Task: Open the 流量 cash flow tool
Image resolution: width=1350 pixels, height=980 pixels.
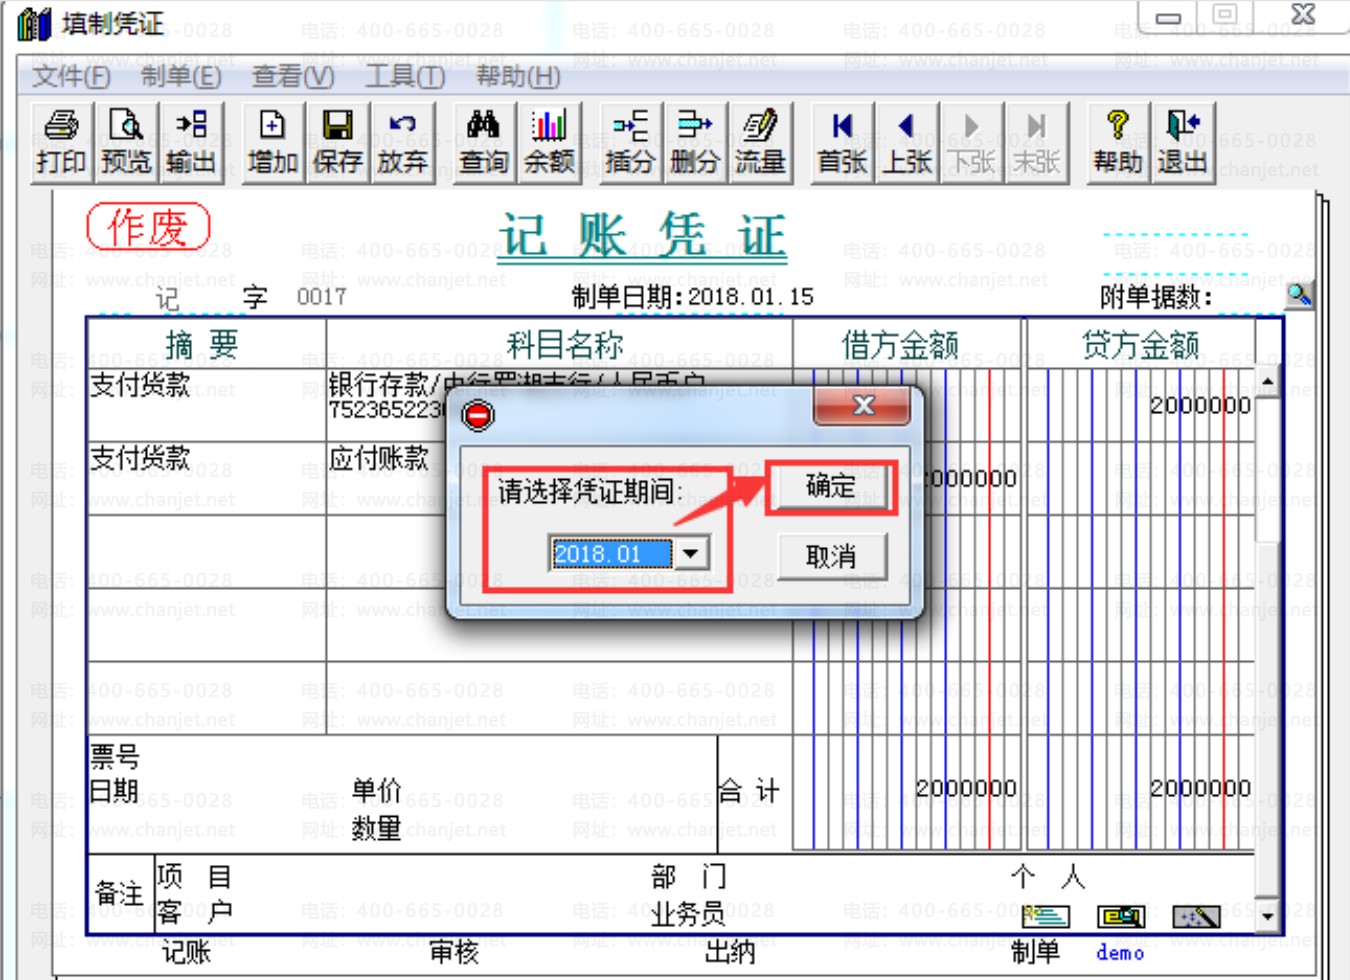Action: pos(760,143)
